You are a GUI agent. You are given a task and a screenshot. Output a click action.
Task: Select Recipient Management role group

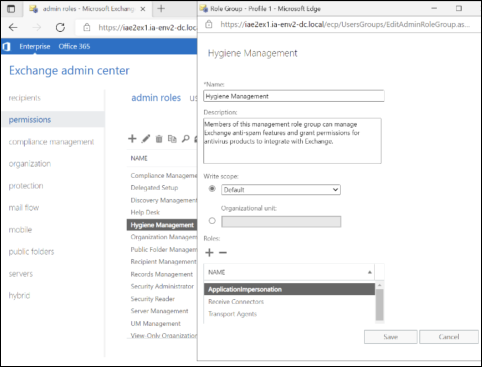(x=162, y=262)
